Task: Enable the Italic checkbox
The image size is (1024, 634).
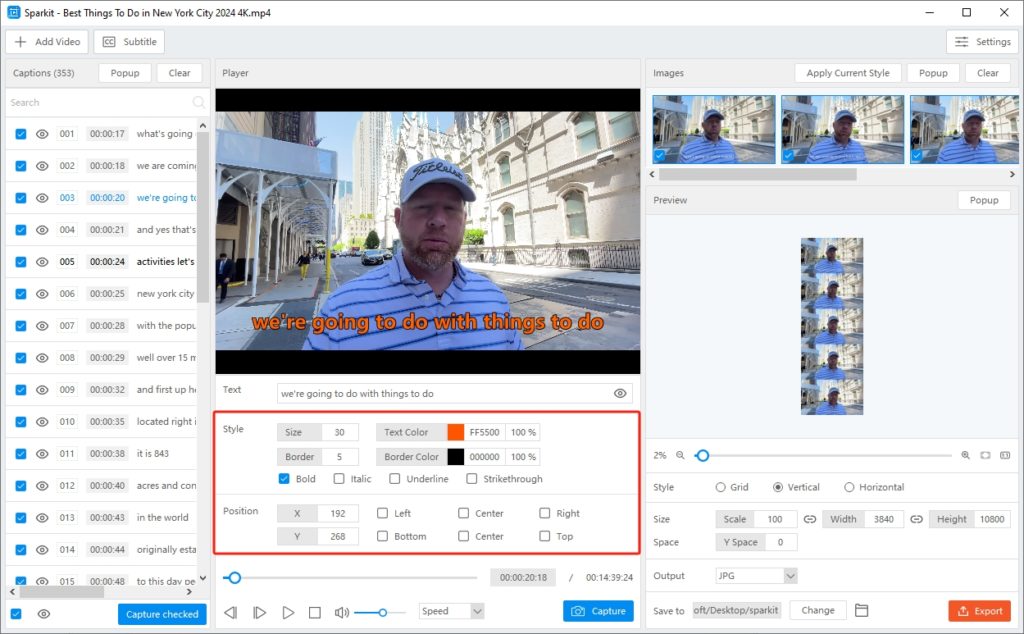Action: point(339,479)
